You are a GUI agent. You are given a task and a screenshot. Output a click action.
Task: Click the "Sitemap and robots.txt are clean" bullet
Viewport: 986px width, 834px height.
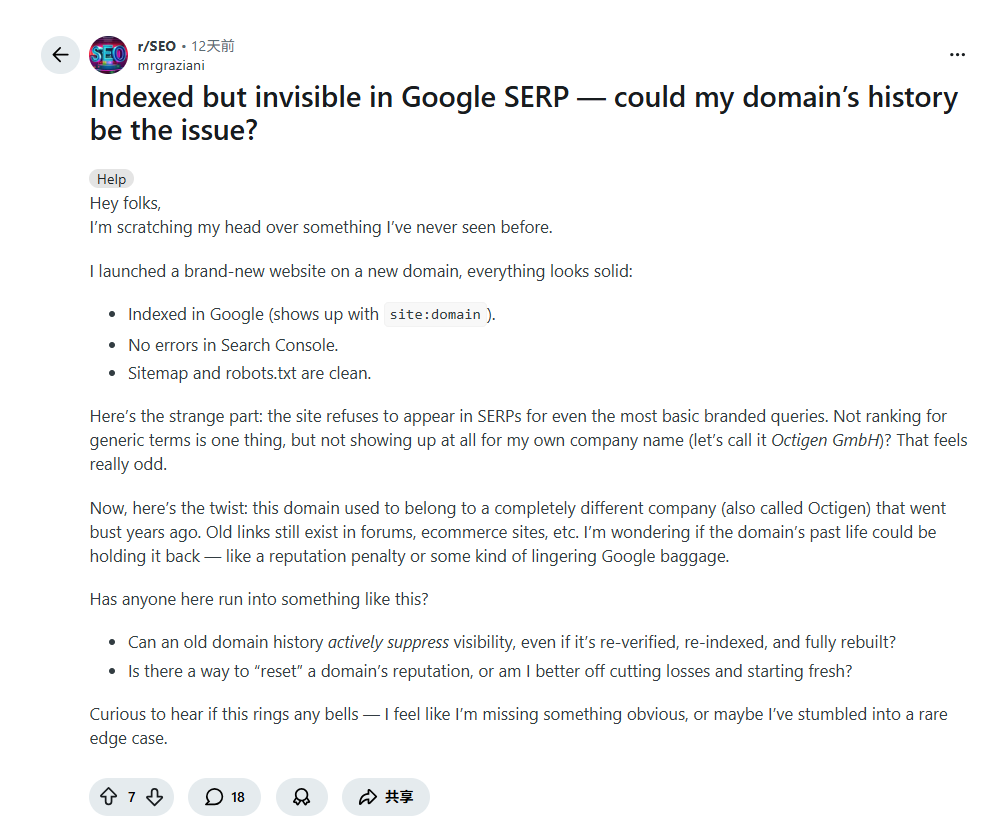[249, 373]
